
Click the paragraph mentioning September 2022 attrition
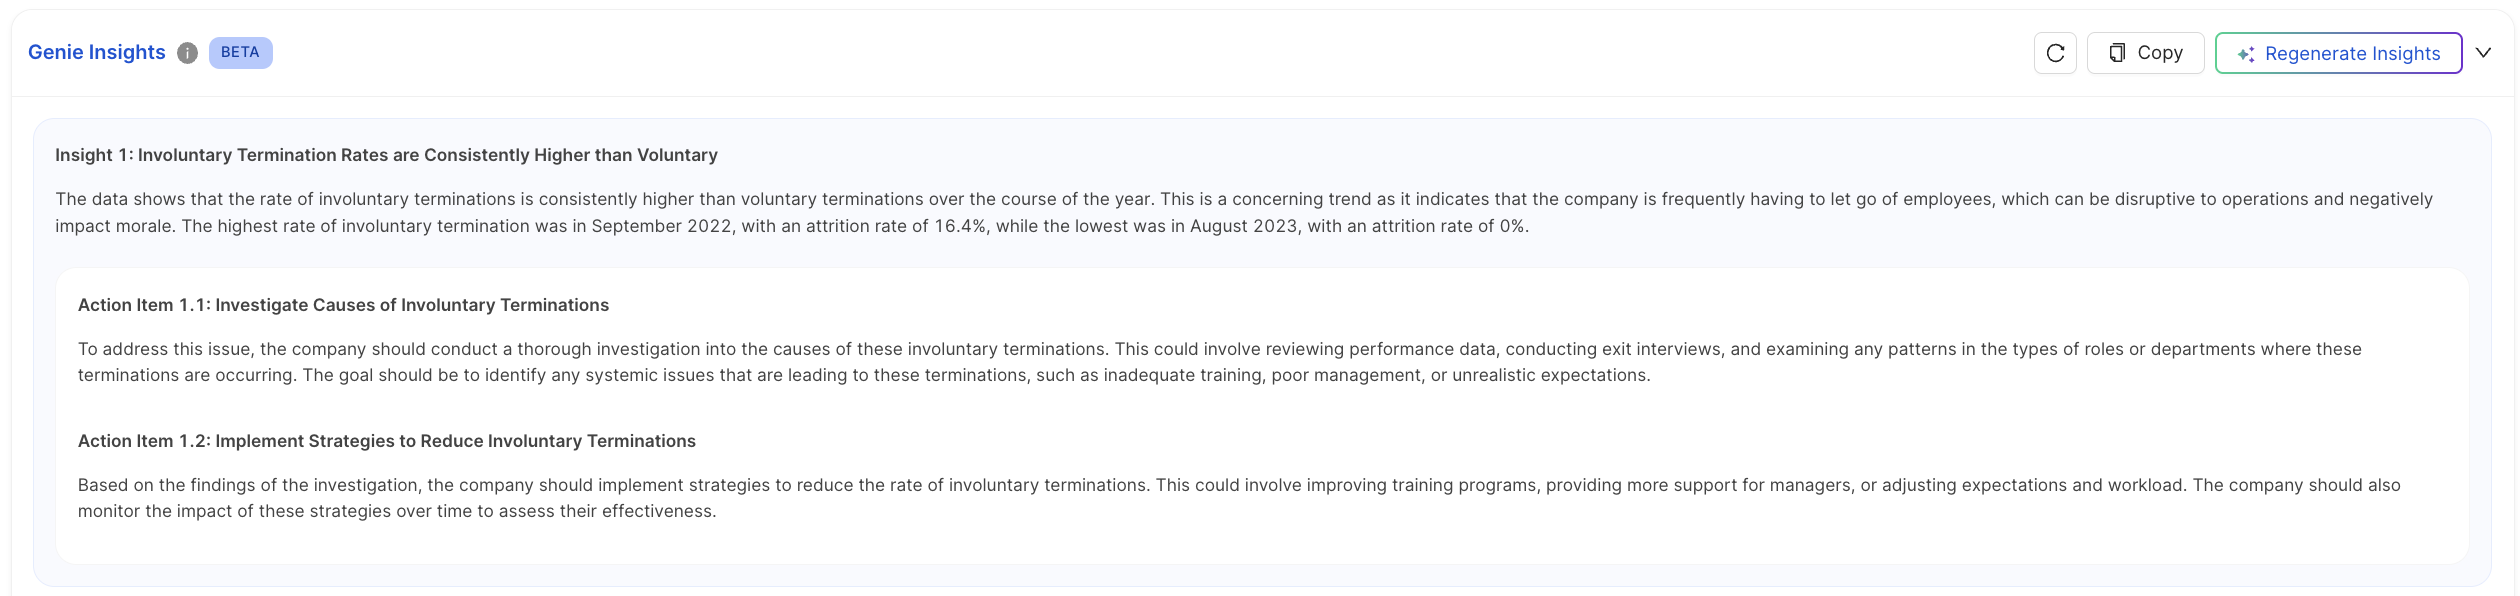click(x=1244, y=213)
